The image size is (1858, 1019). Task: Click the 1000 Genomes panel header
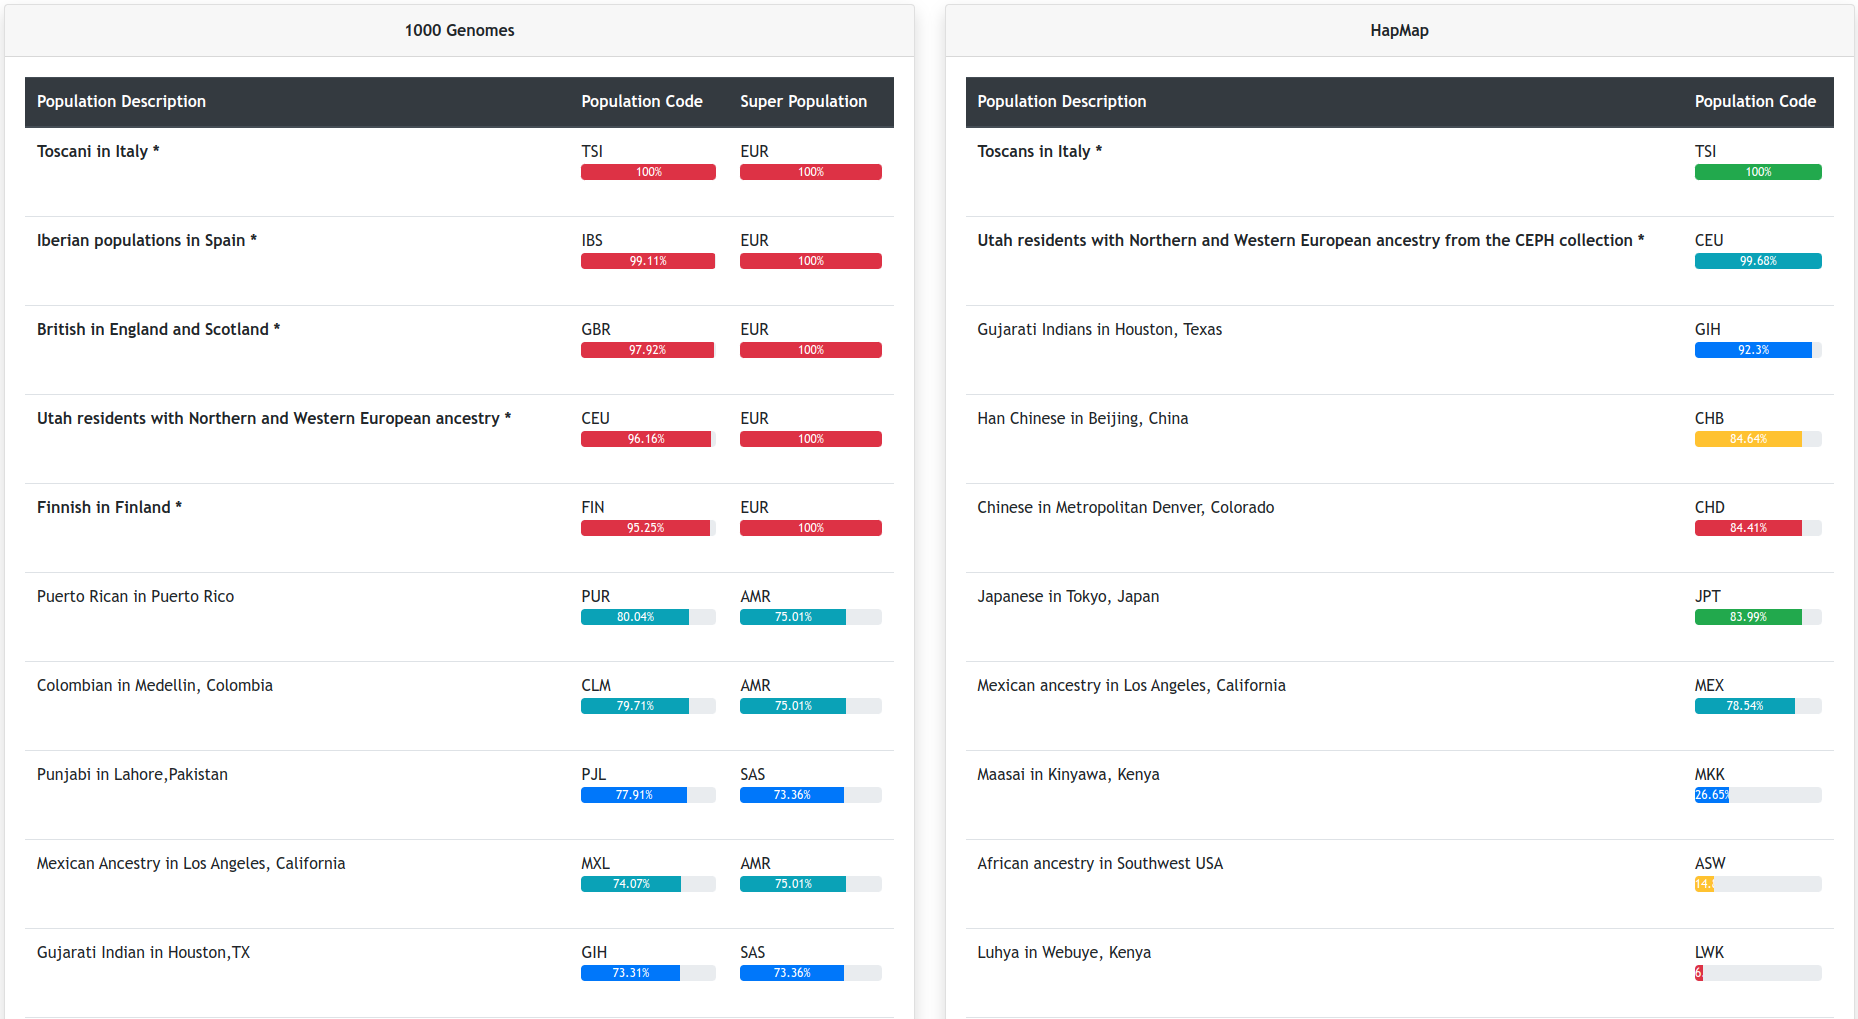(459, 31)
